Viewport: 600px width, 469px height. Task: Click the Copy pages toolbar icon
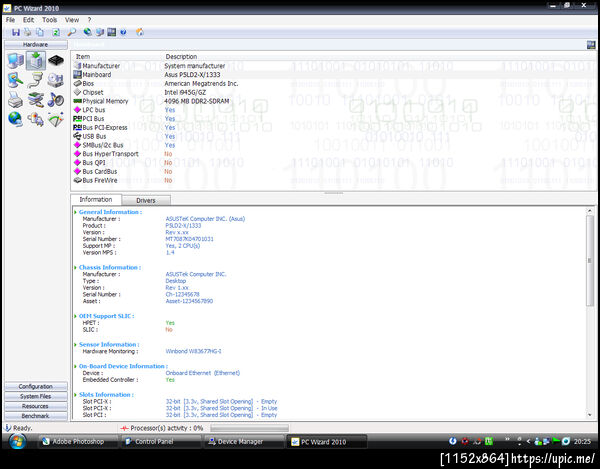[40, 33]
